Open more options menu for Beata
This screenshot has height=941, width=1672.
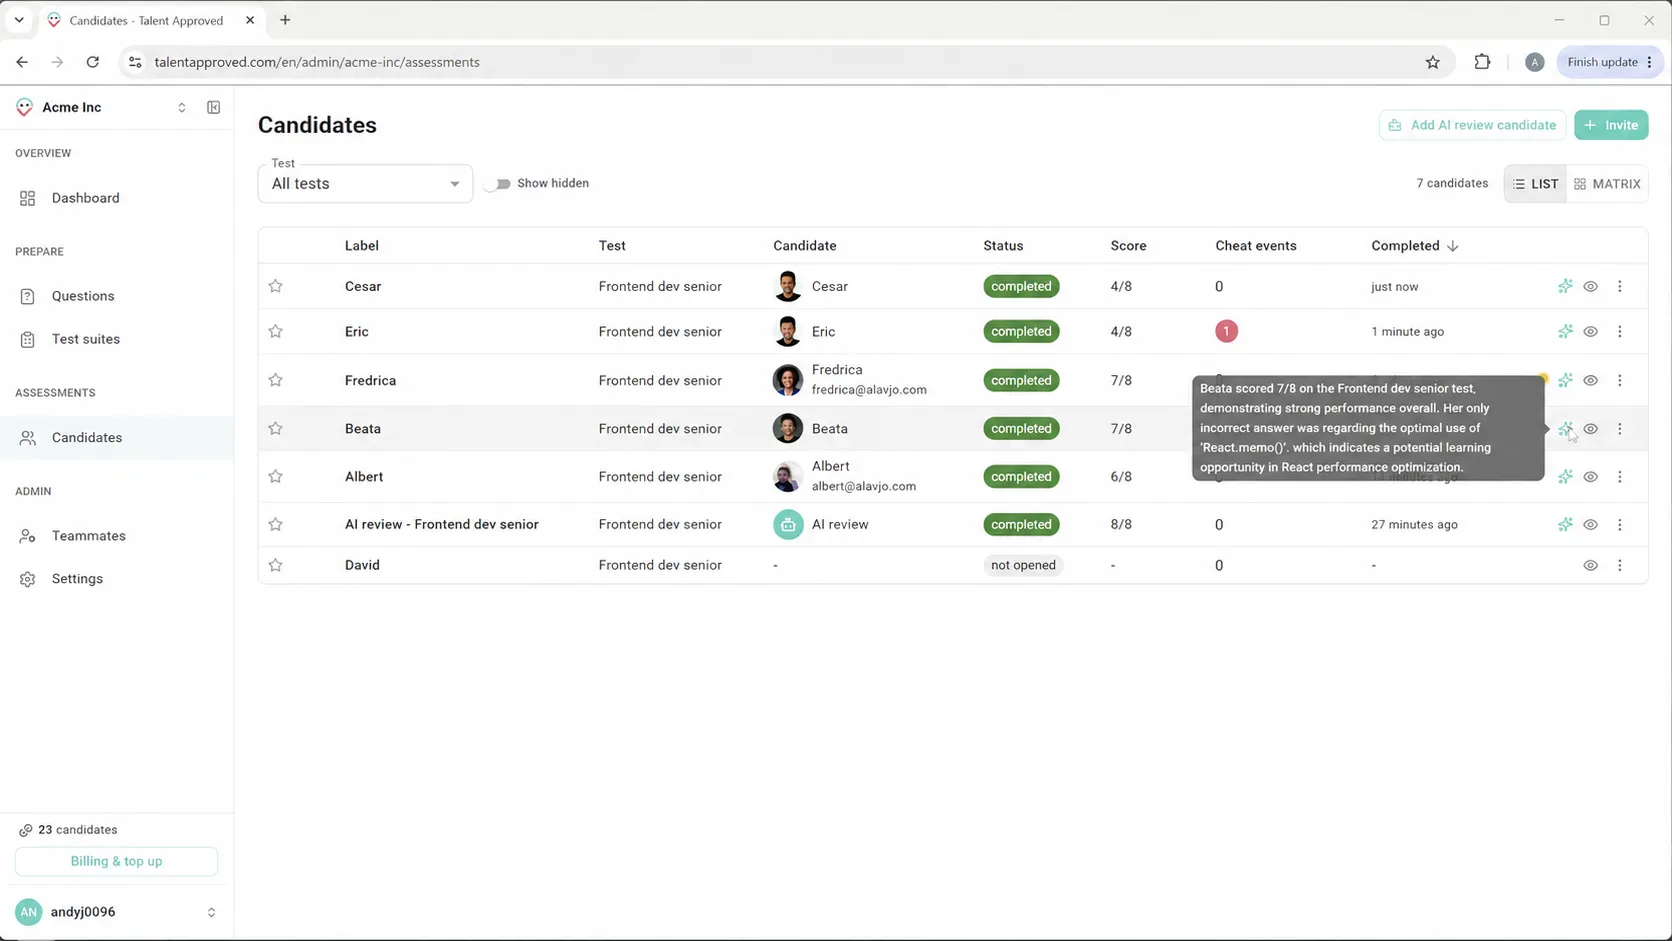click(x=1620, y=428)
